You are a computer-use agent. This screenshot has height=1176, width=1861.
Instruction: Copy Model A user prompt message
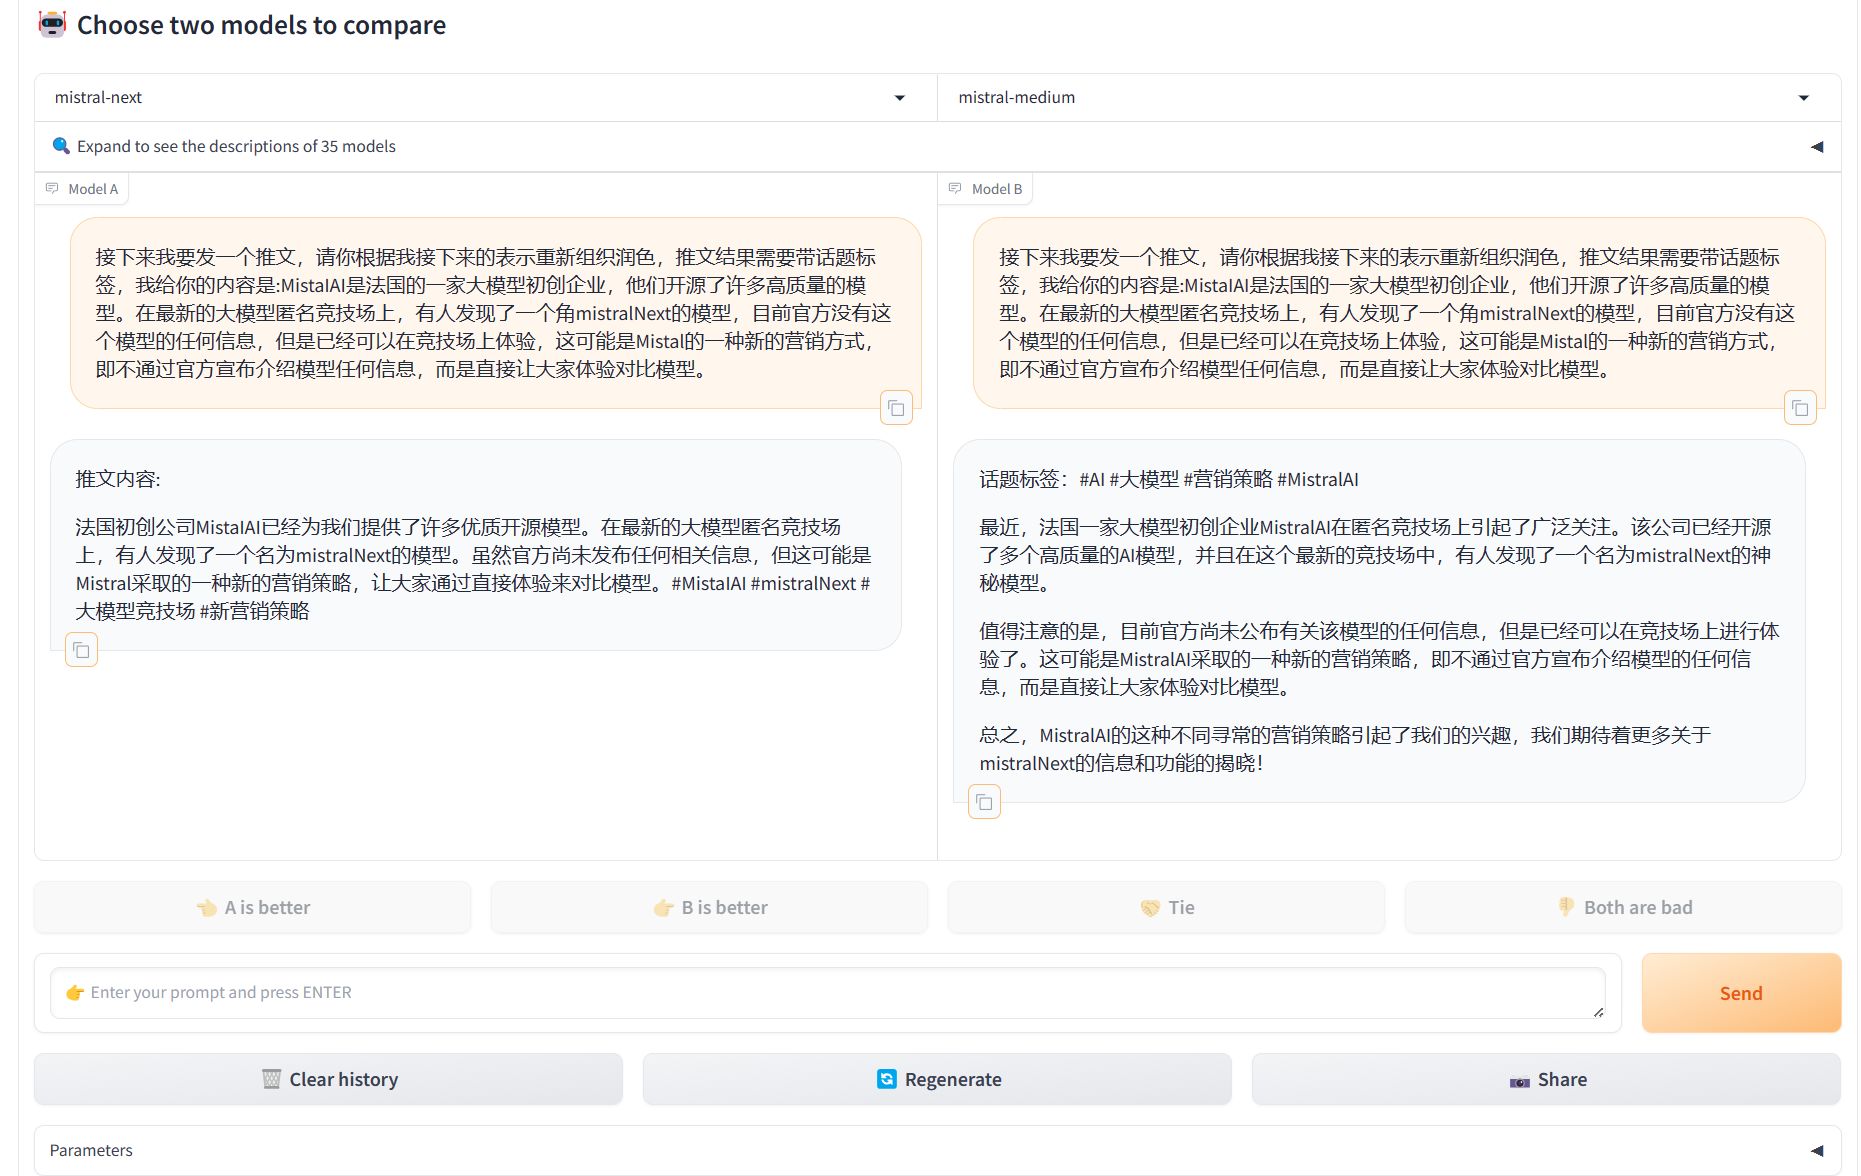[x=896, y=408]
